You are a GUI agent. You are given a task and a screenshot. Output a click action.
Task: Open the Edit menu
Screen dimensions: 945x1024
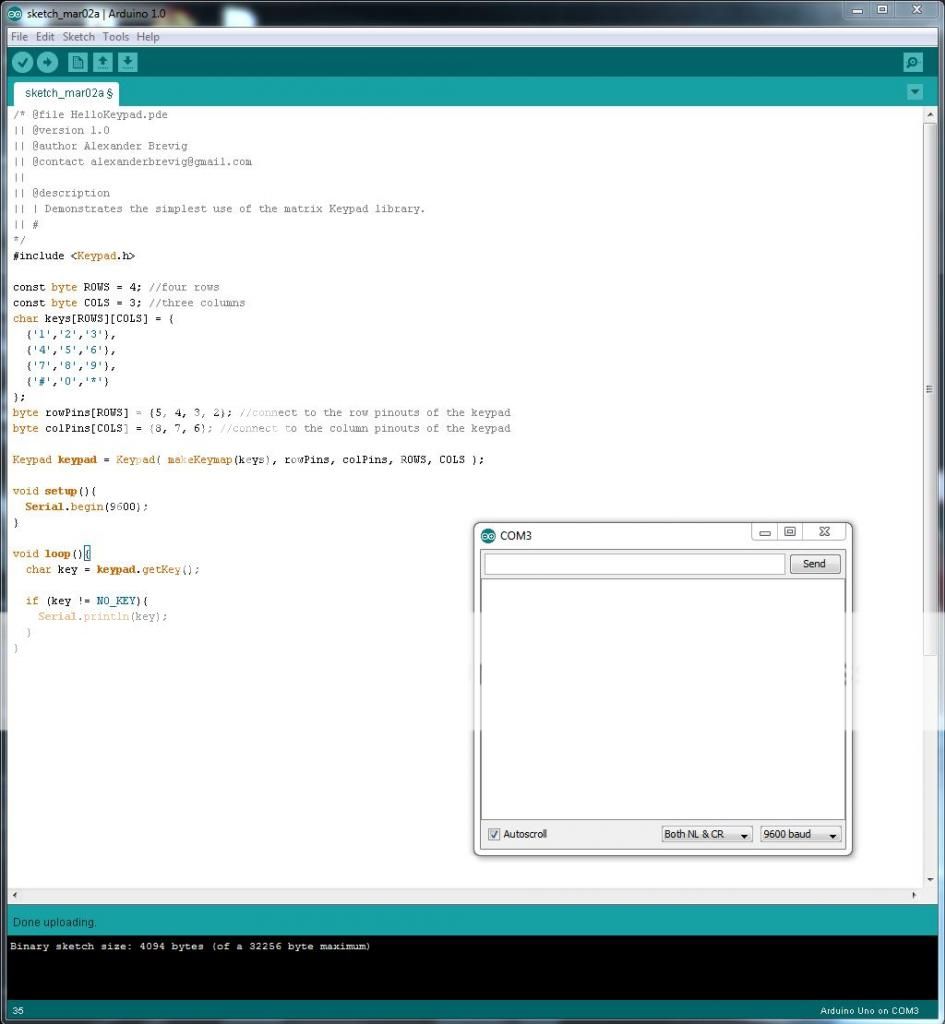[45, 37]
